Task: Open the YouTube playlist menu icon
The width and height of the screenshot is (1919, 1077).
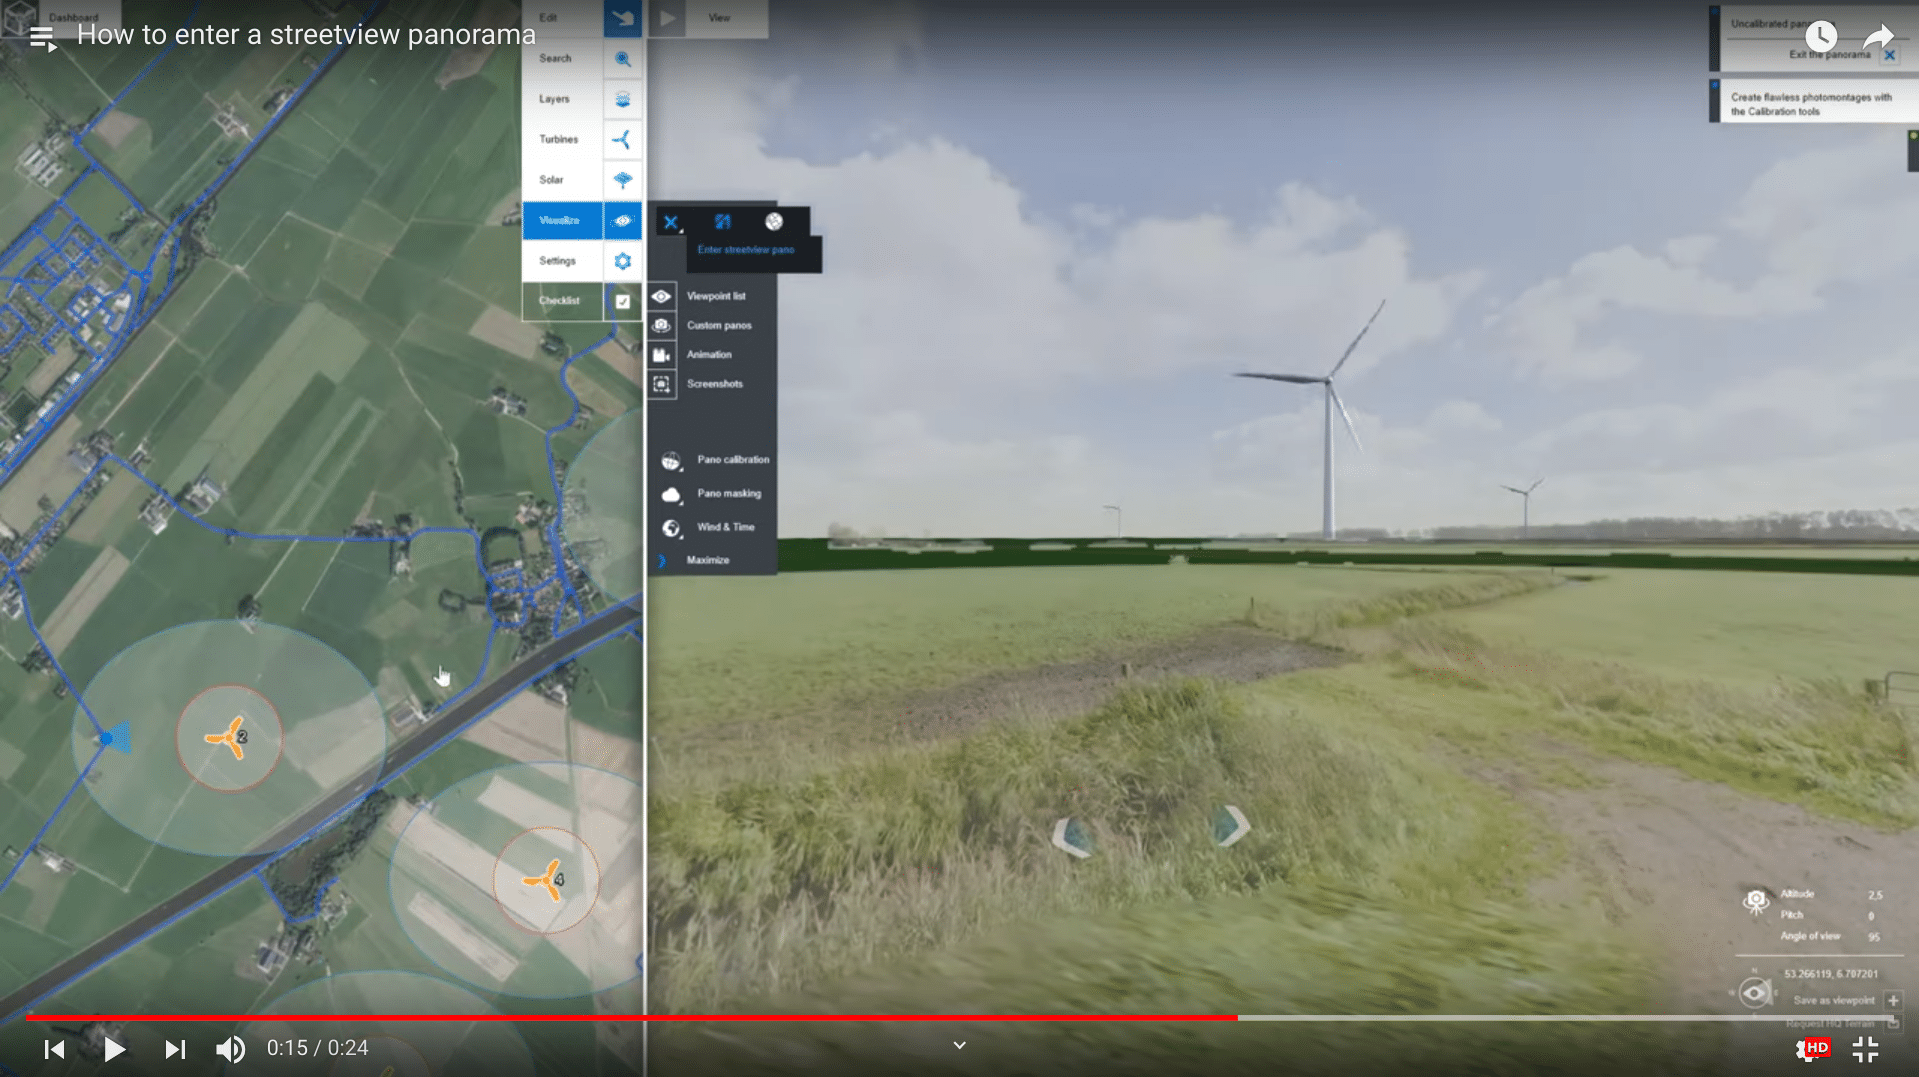Action: point(42,39)
